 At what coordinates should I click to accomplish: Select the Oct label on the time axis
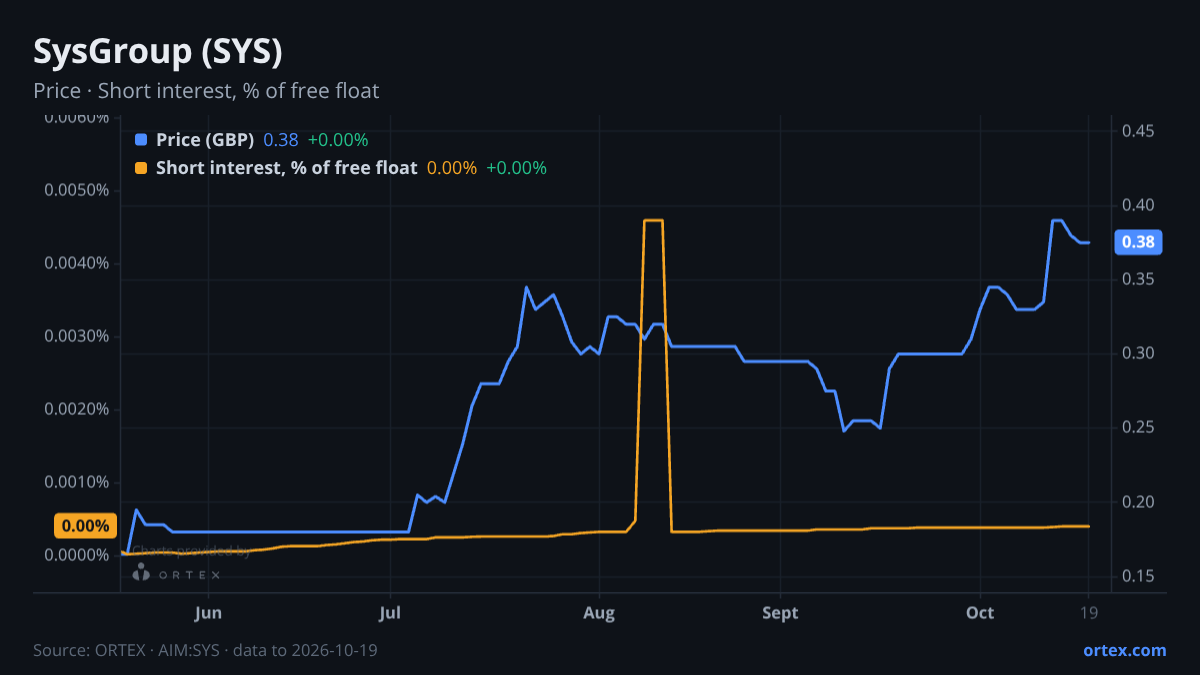coord(980,613)
